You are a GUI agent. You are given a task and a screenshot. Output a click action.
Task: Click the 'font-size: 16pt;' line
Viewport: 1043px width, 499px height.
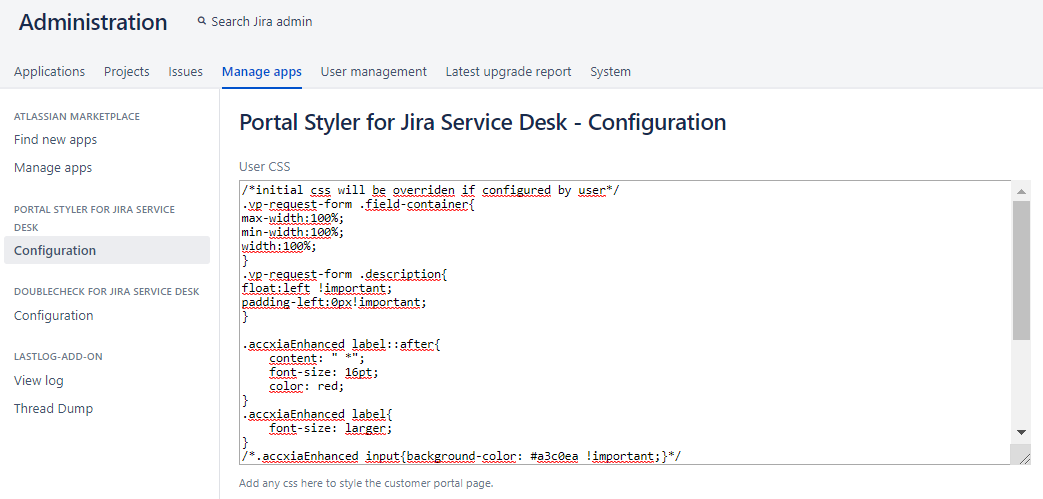click(x=323, y=372)
